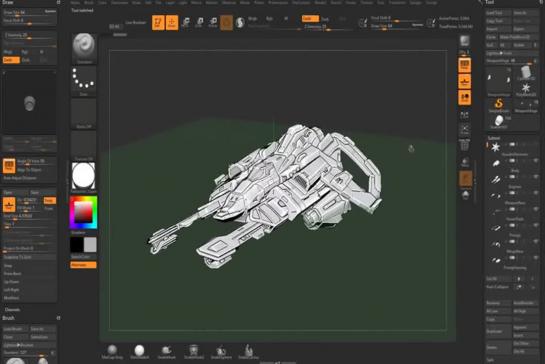Activate the Scale transform tool
Viewport: 545px width, 364px height.
(199, 23)
